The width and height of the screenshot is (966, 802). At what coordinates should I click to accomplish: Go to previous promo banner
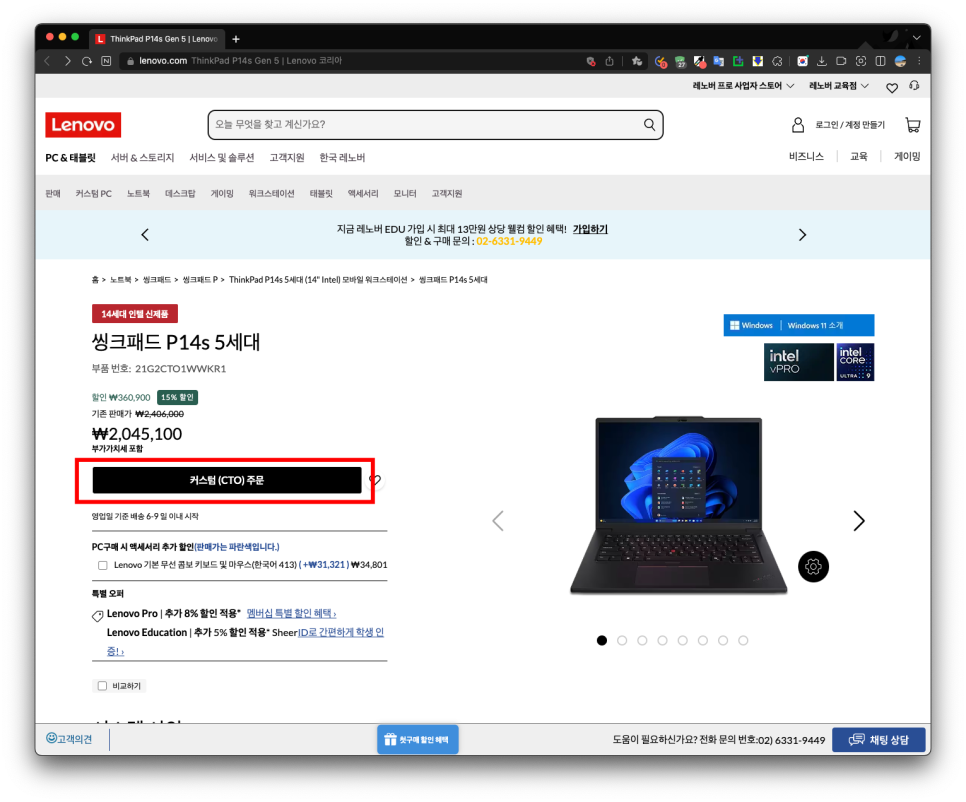pos(145,235)
